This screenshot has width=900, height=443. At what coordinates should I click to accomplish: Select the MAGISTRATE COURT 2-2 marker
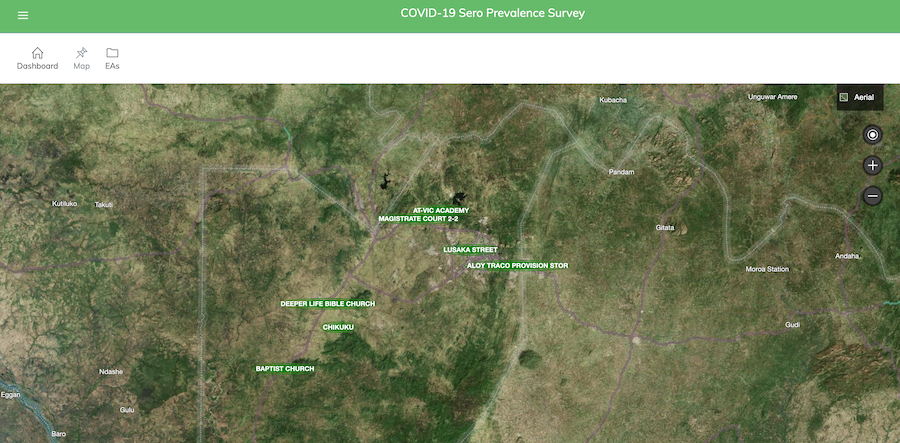[418, 219]
